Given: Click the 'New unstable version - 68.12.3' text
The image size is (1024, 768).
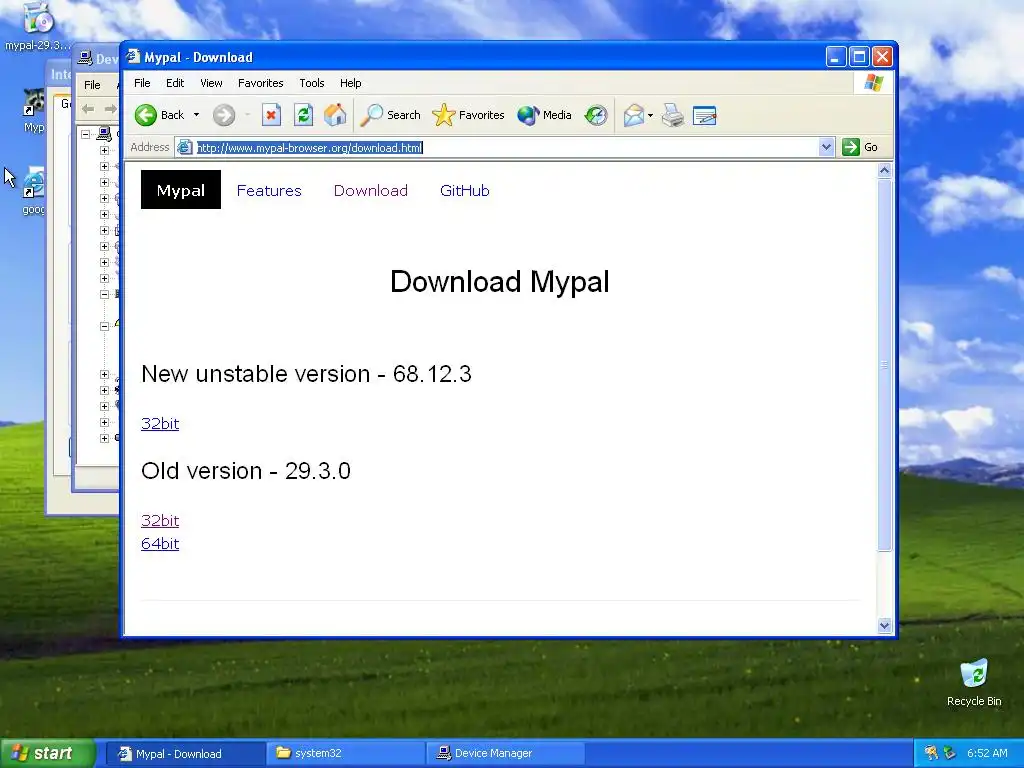Looking at the screenshot, I should click(x=306, y=374).
